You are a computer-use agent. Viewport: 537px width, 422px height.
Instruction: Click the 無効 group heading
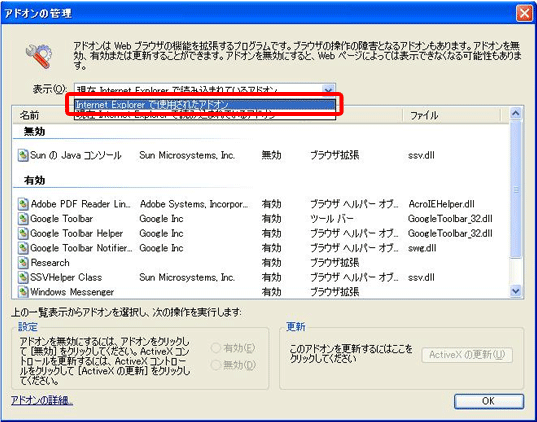(34, 131)
